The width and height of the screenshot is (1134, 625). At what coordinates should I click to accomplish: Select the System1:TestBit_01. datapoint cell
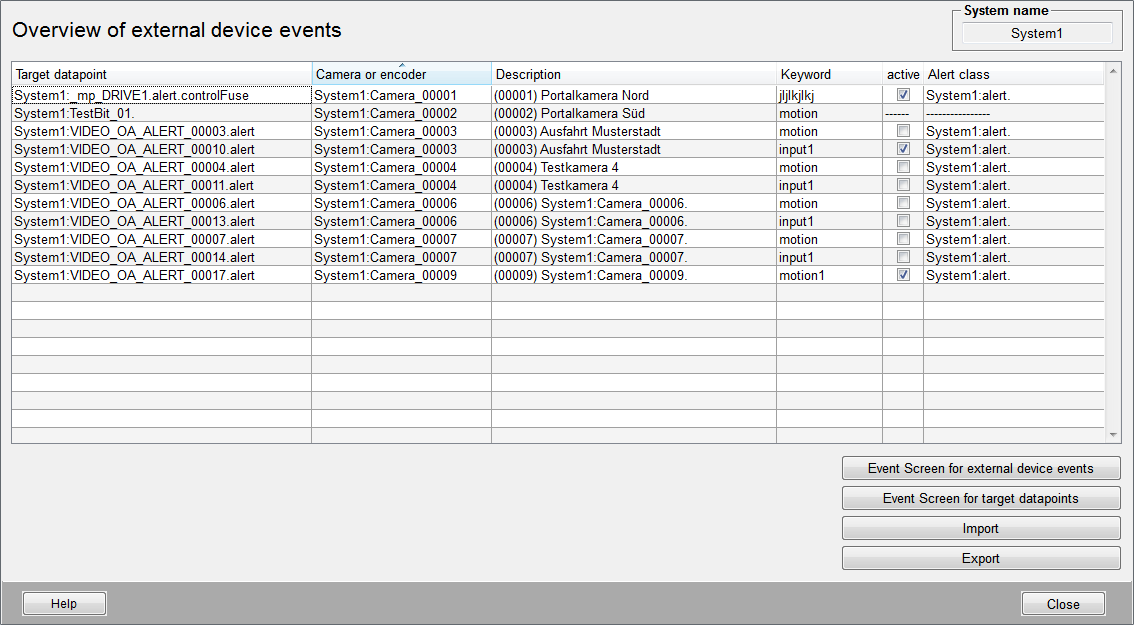click(x=161, y=113)
